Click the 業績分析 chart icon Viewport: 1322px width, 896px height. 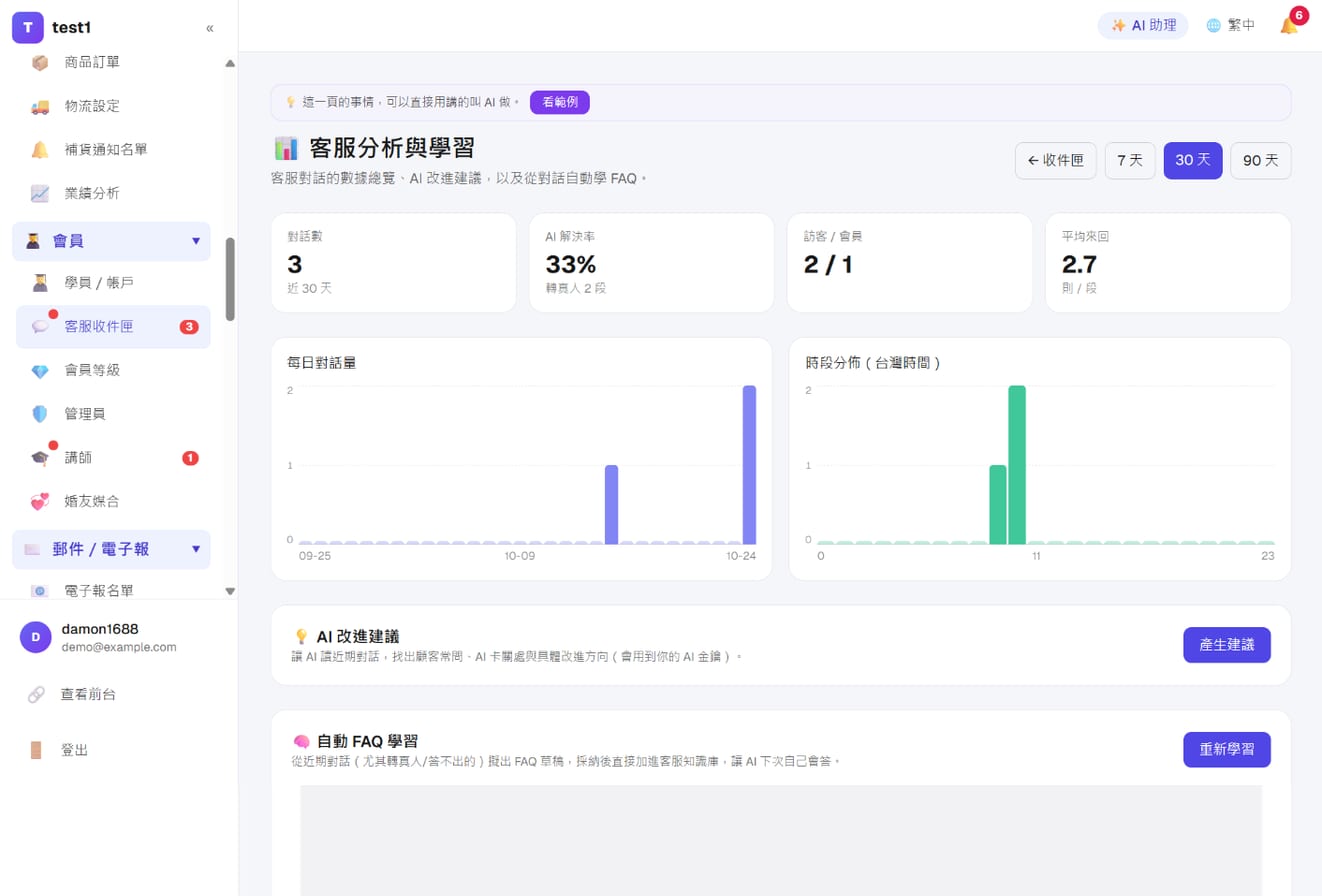(40, 193)
